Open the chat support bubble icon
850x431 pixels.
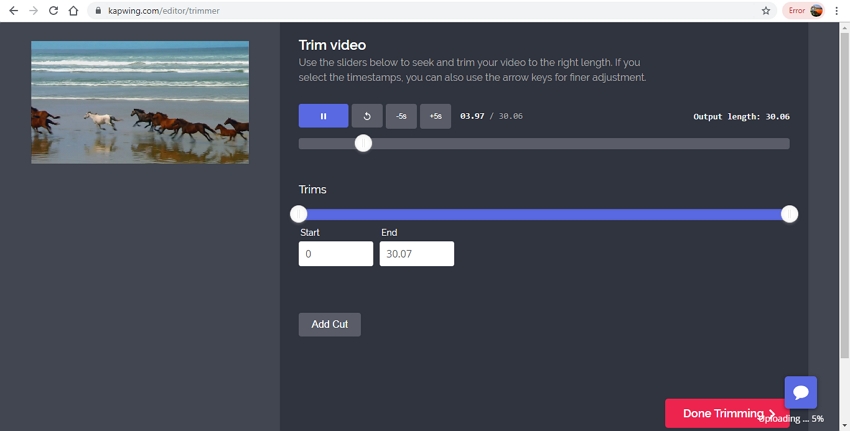(800, 392)
